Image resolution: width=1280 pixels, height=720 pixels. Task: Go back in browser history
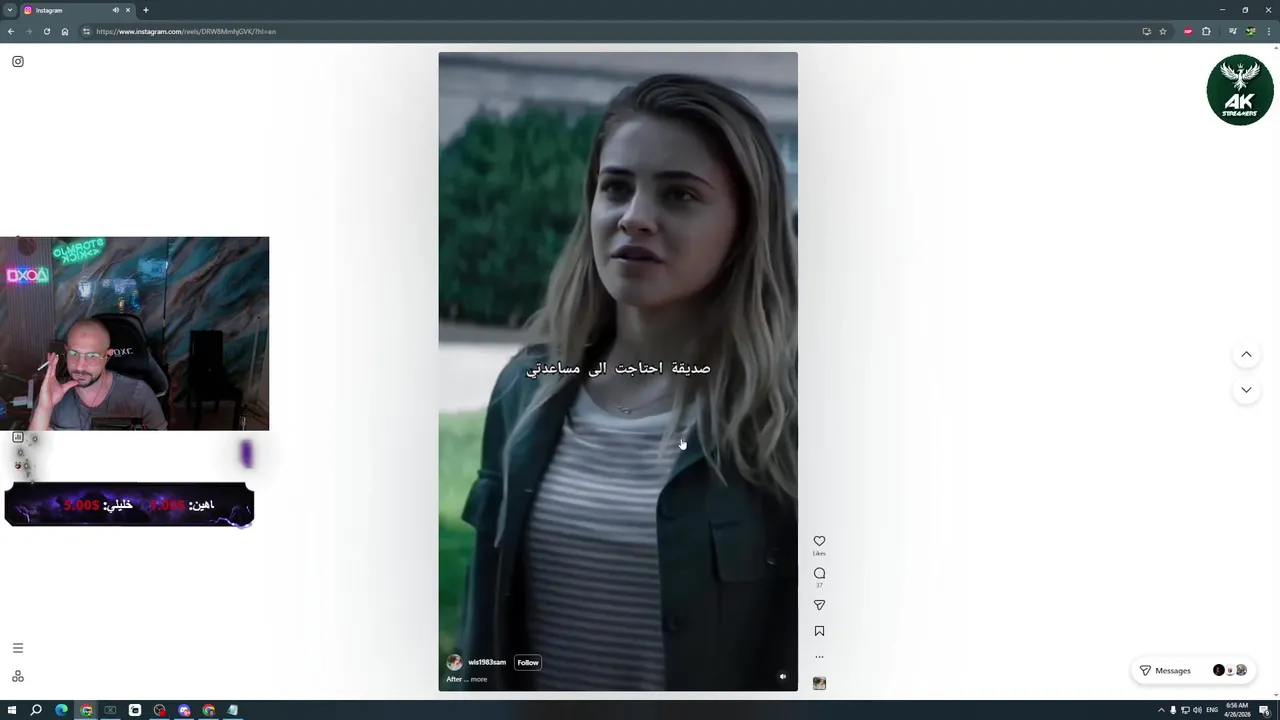tap(10, 31)
